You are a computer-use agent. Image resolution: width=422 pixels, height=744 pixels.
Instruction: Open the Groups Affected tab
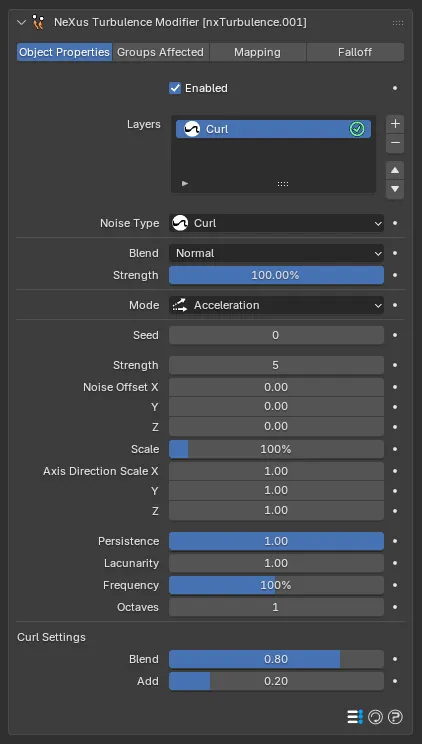point(160,52)
